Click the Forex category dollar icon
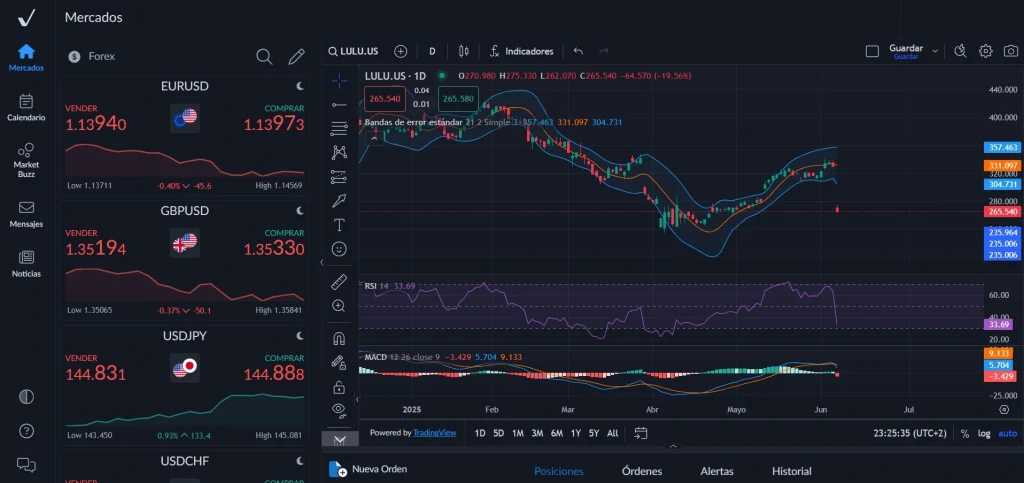1024x483 pixels. click(x=74, y=57)
